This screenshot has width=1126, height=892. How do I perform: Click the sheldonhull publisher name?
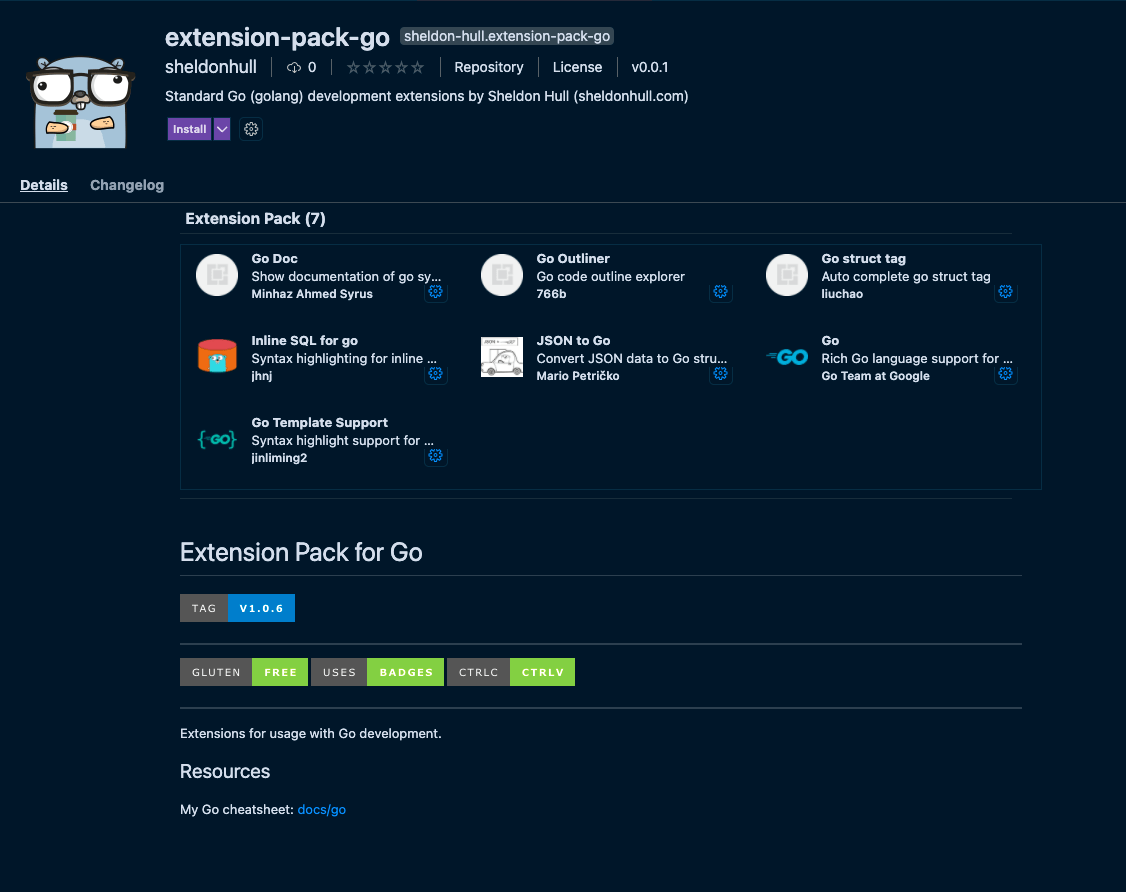211,67
